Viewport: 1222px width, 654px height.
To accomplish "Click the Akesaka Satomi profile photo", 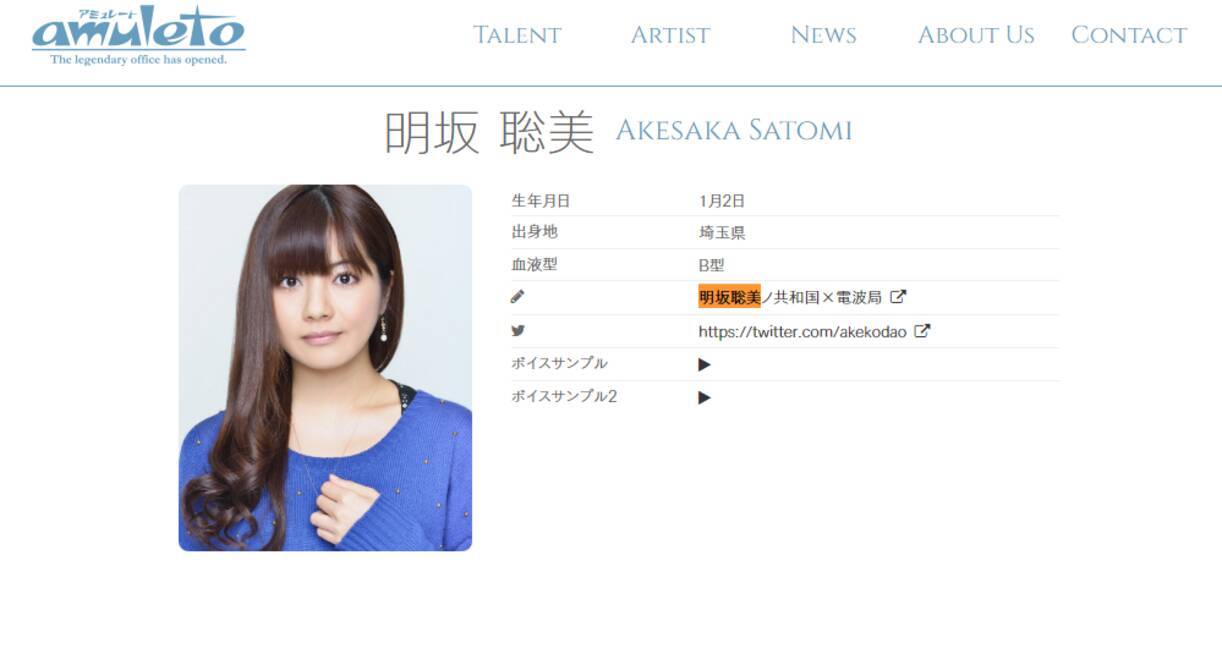I will 325,367.
